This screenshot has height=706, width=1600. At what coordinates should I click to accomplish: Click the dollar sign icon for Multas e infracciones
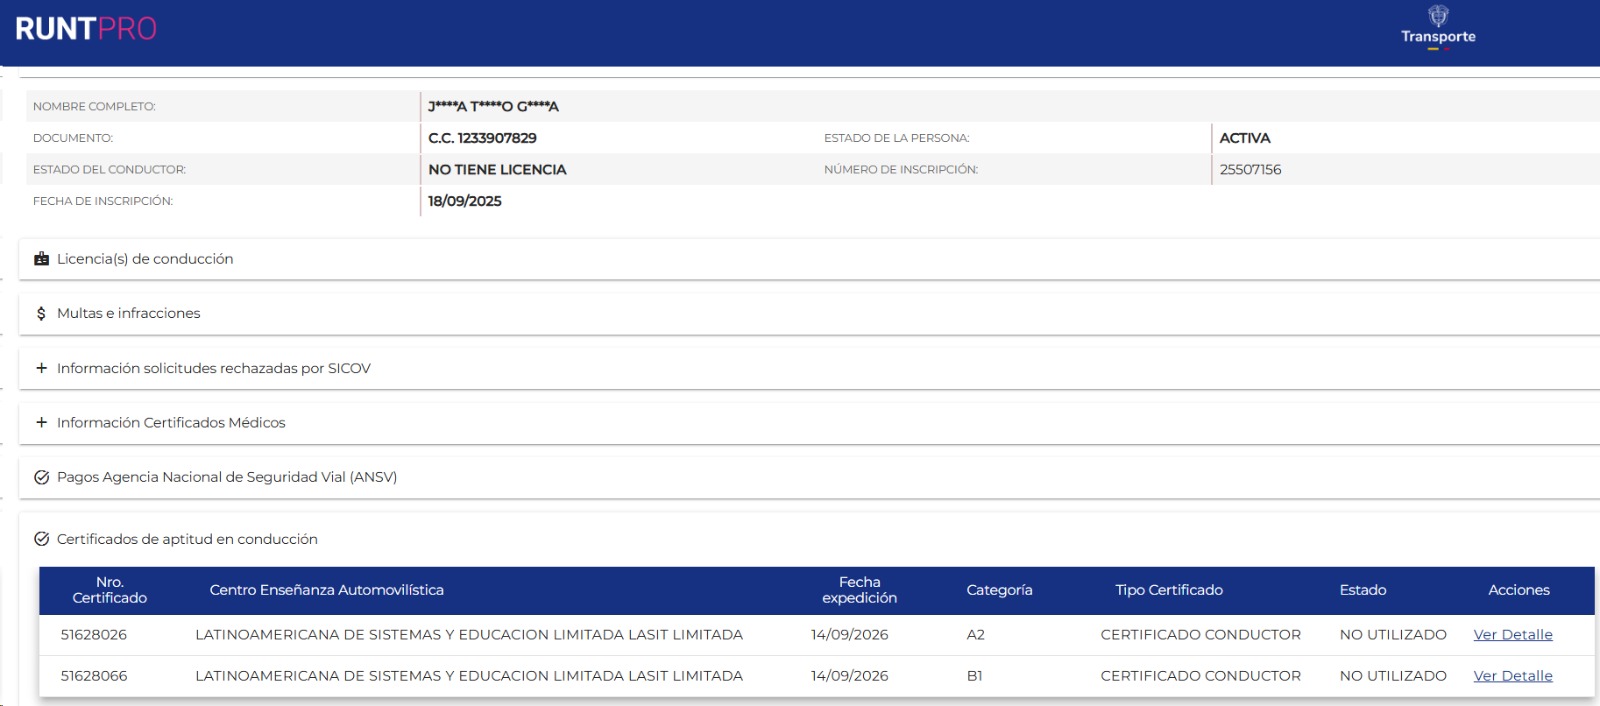(41, 314)
